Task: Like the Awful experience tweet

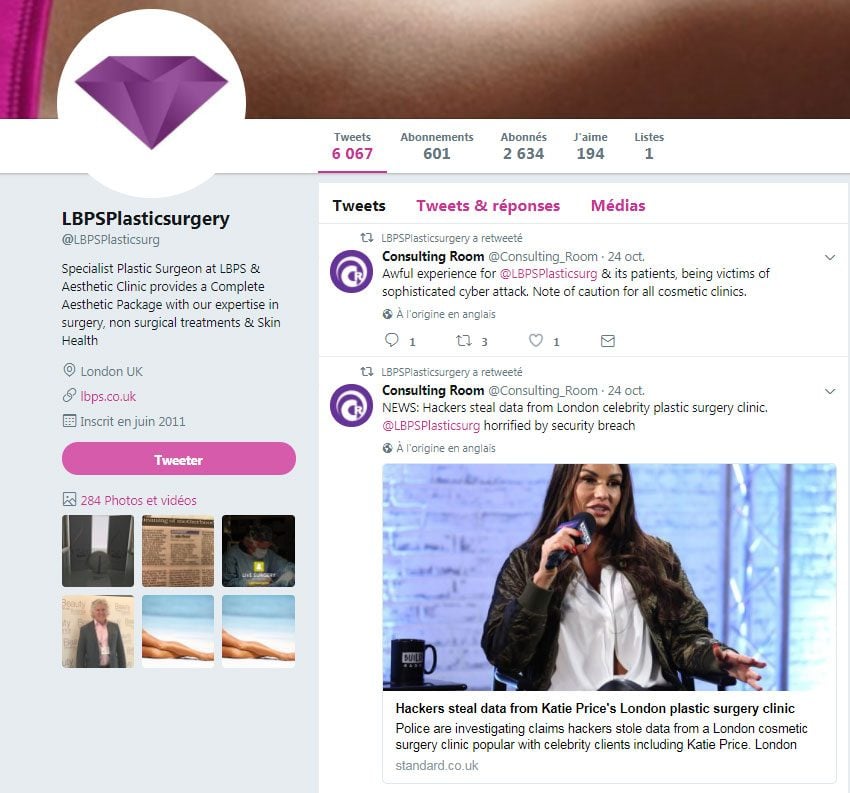Action: (x=536, y=340)
